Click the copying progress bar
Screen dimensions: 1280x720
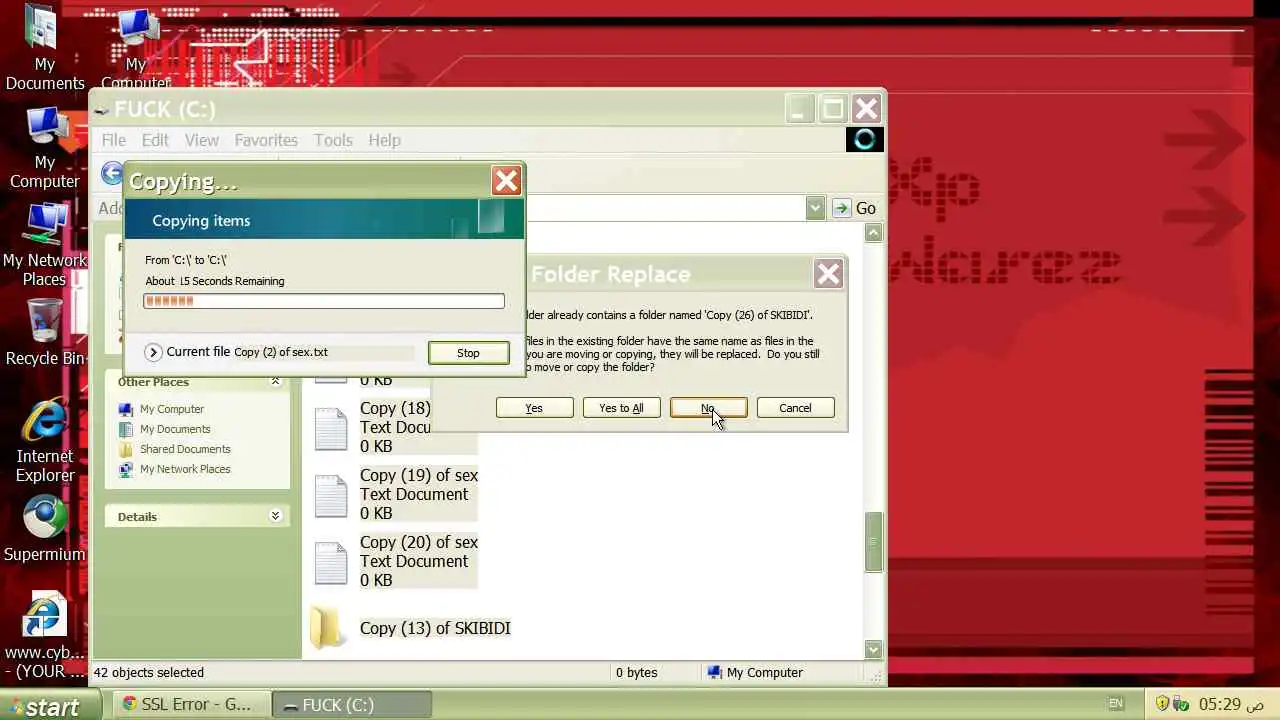click(x=324, y=300)
